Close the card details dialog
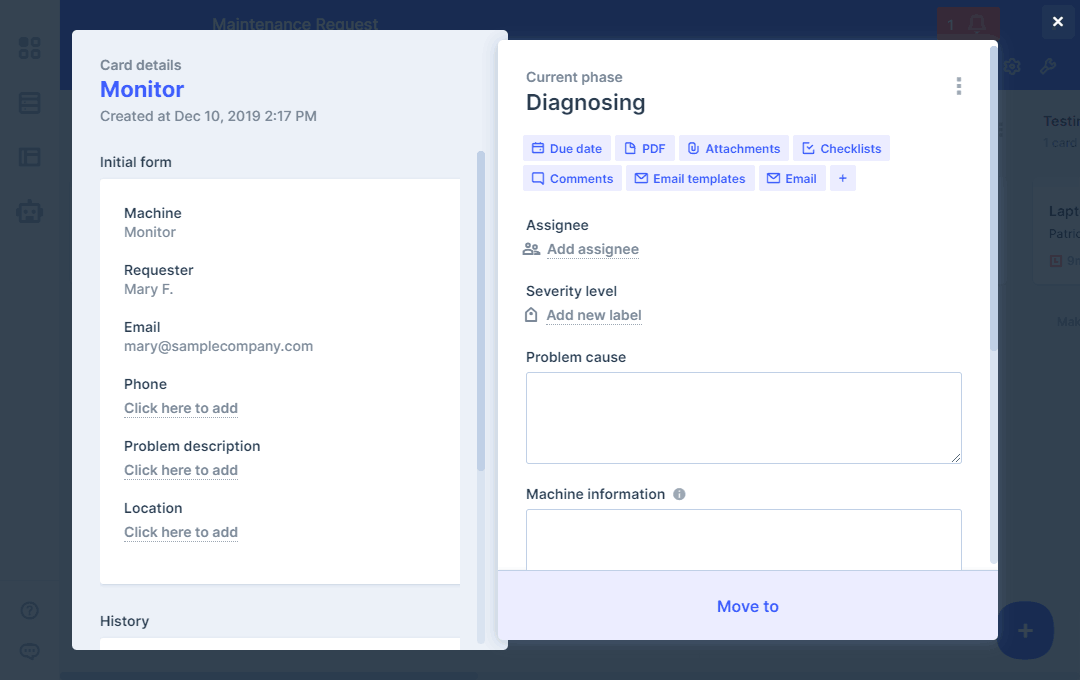 (x=1058, y=21)
